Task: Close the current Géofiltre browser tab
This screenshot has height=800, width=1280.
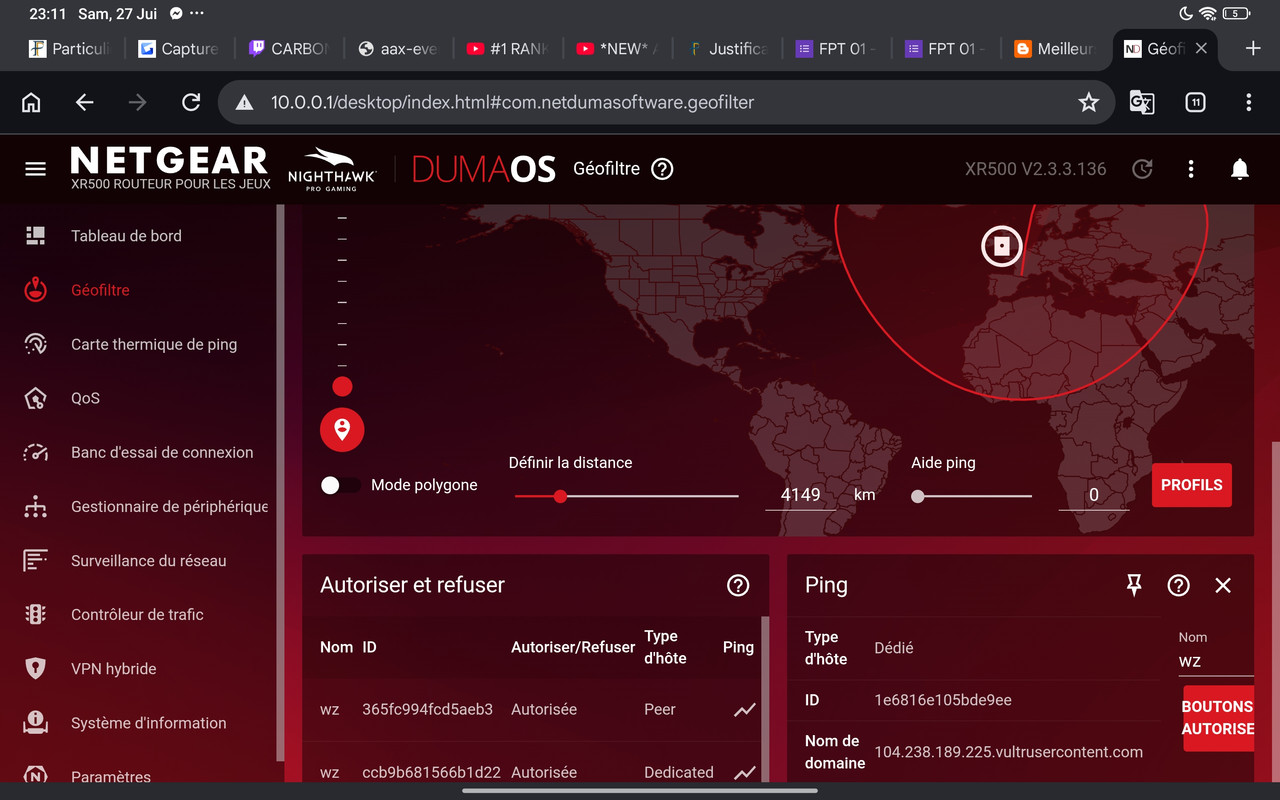Action: click(1201, 48)
